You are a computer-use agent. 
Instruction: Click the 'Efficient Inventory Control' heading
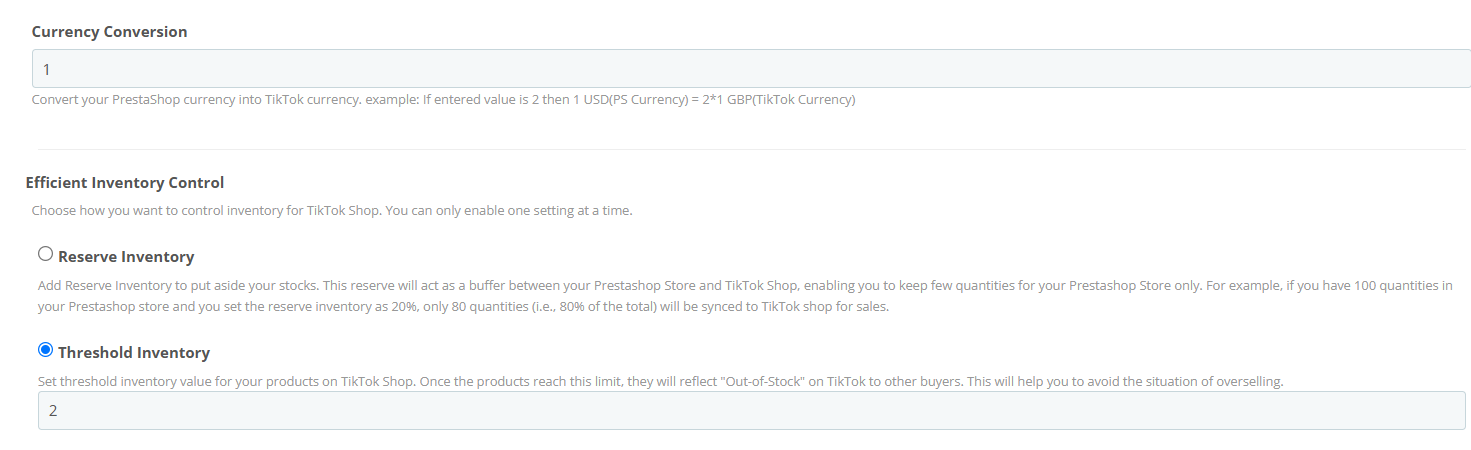pos(125,183)
